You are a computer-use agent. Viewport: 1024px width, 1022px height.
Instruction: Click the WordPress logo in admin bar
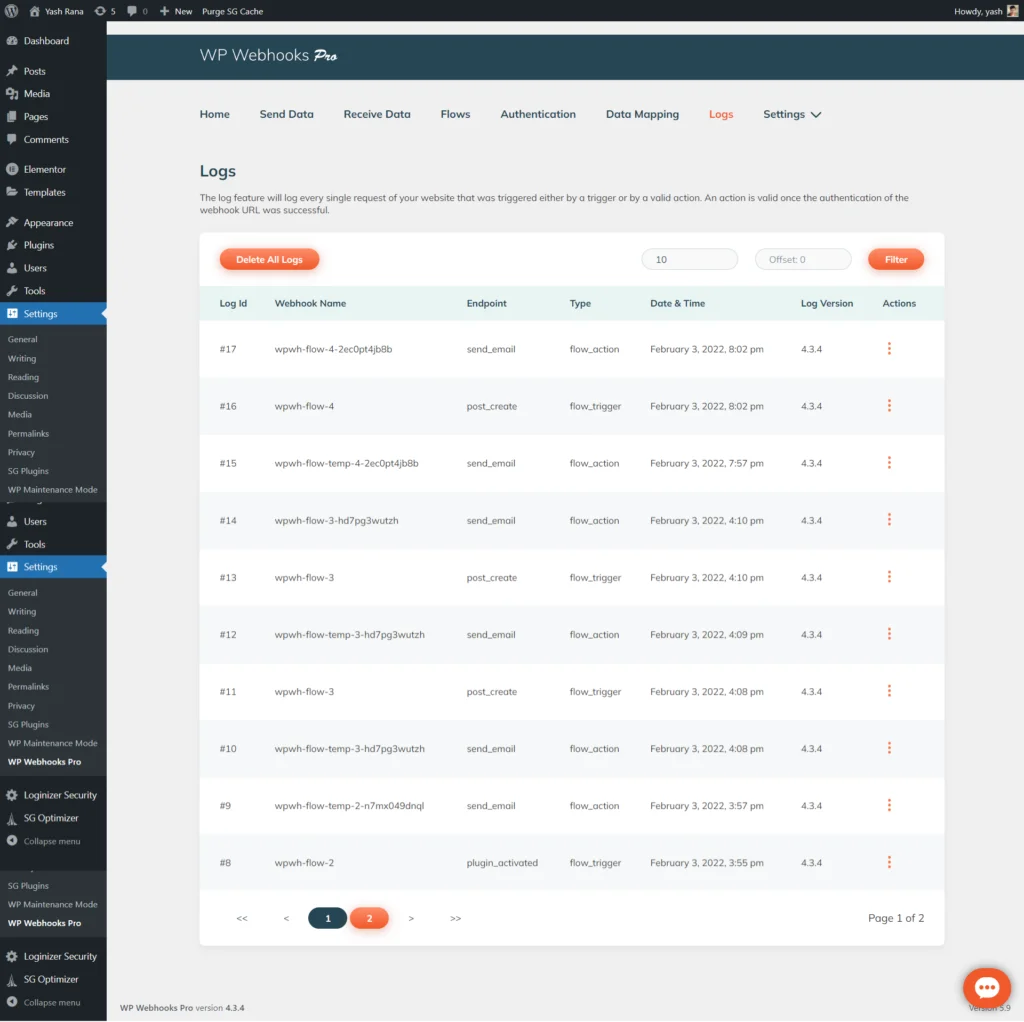pos(11,11)
